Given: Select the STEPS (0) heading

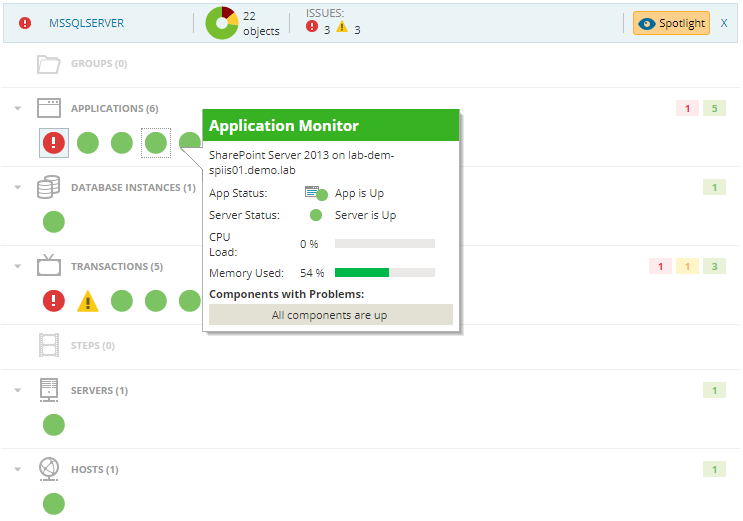Looking at the screenshot, I should pyautogui.click(x=93, y=346).
